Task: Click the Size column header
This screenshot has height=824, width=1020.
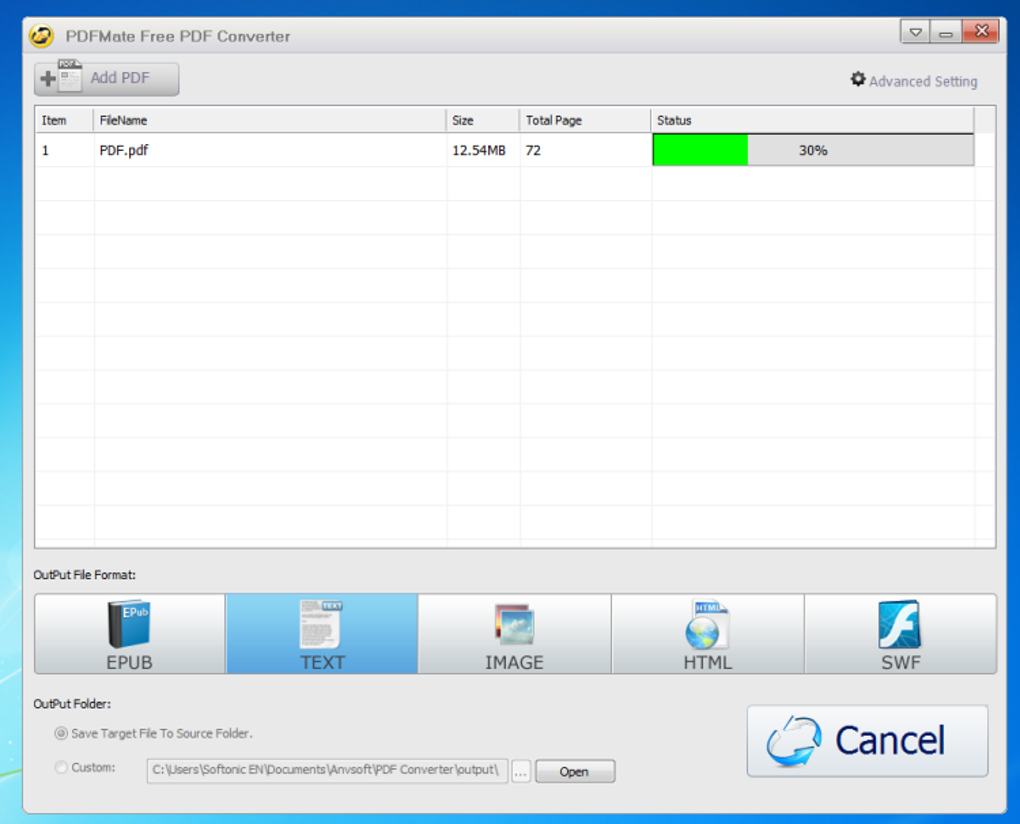Action: point(483,120)
